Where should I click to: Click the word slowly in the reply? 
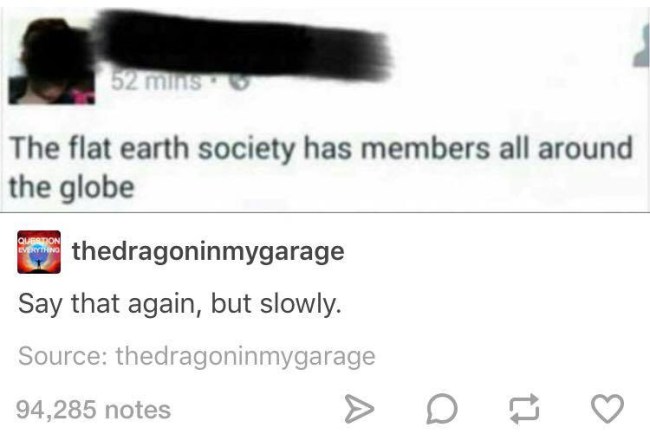[x=301, y=304]
